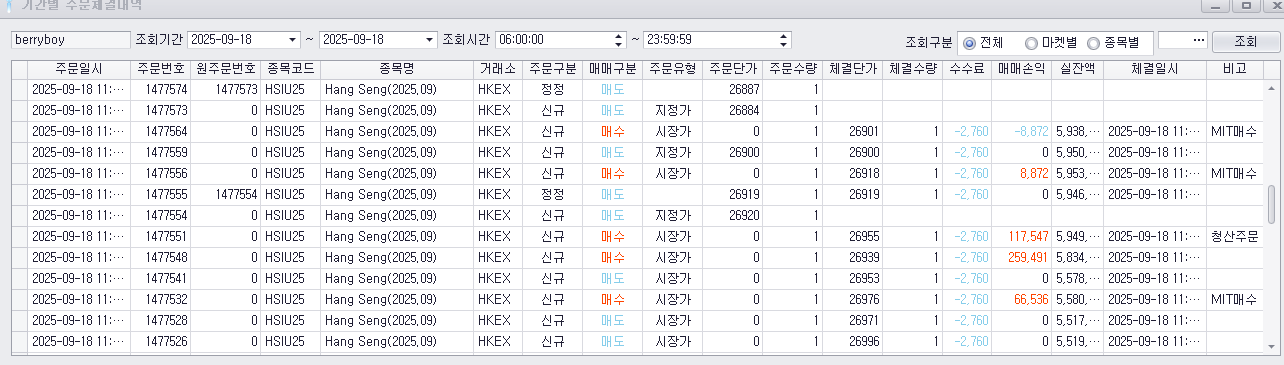Click the 종목명 column header

click(x=397, y=69)
